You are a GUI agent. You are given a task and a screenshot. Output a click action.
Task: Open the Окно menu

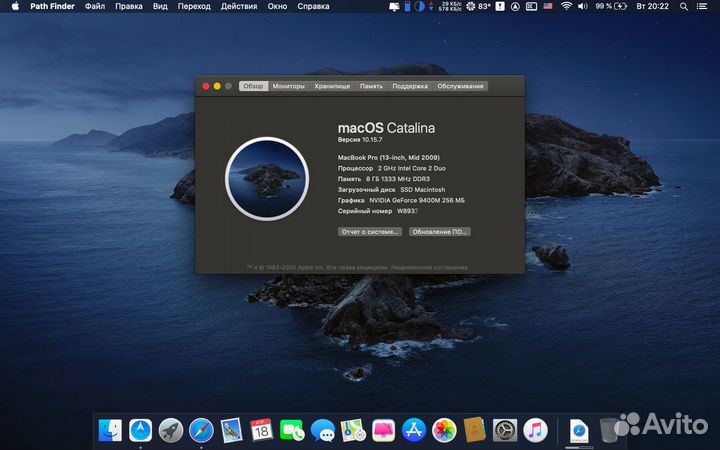click(x=277, y=6)
